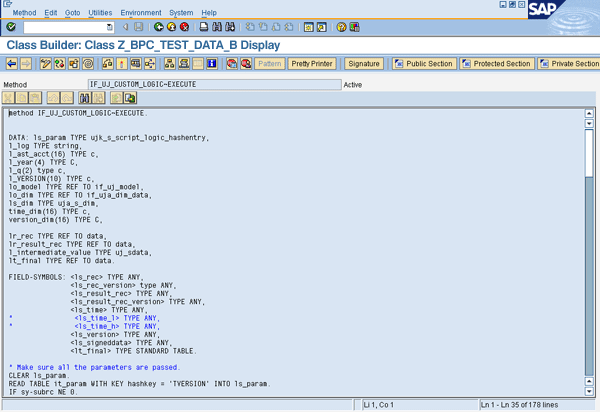Open the Utilities menu
Screen dimensions: 600x412
(100, 13)
